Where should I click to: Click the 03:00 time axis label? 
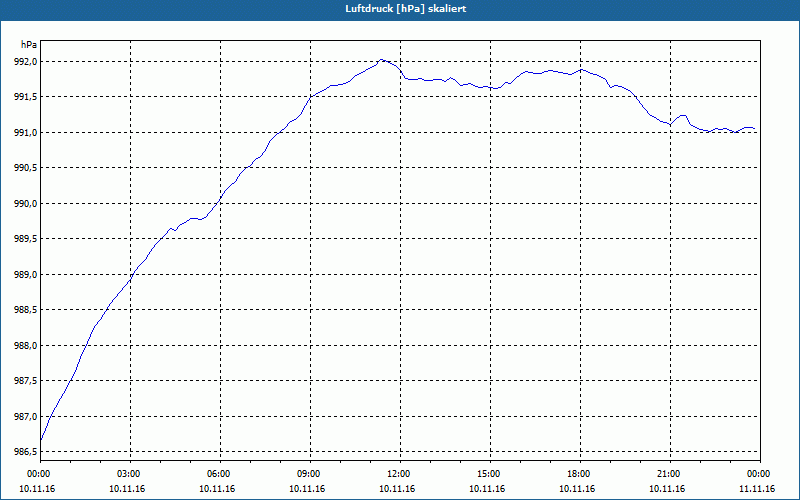point(131,474)
